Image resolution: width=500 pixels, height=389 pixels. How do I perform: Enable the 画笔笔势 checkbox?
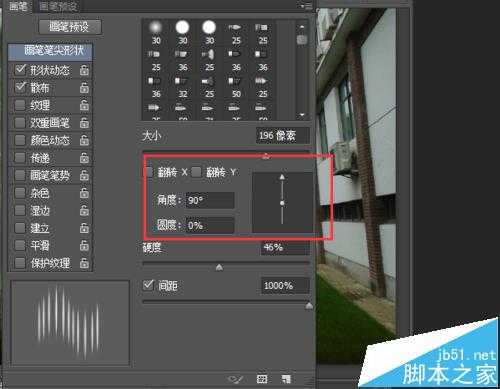pos(20,175)
